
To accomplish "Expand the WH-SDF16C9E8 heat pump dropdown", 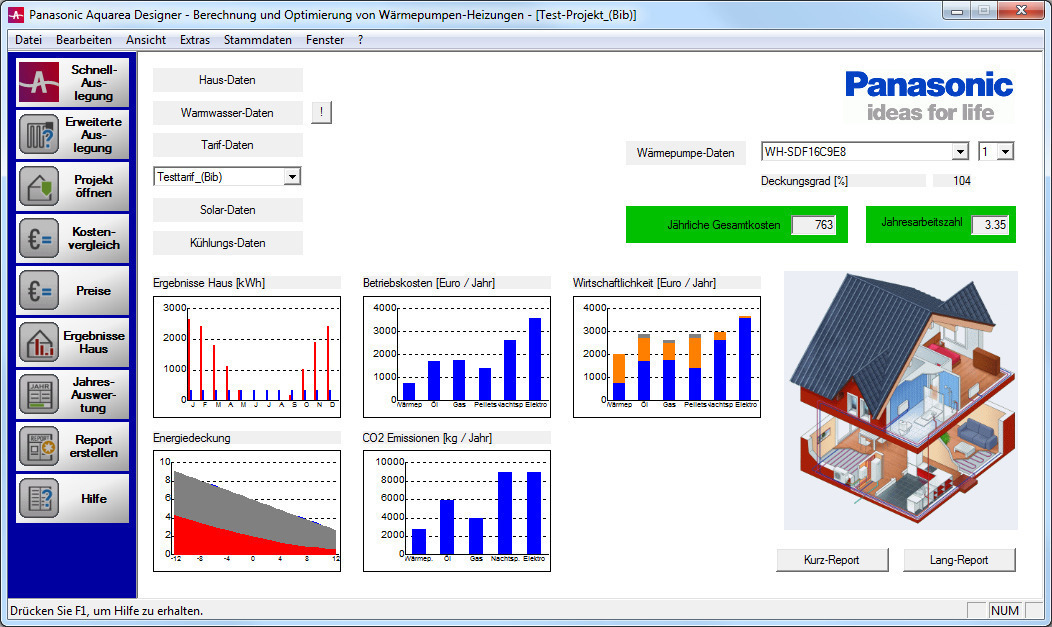I will point(960,152).
